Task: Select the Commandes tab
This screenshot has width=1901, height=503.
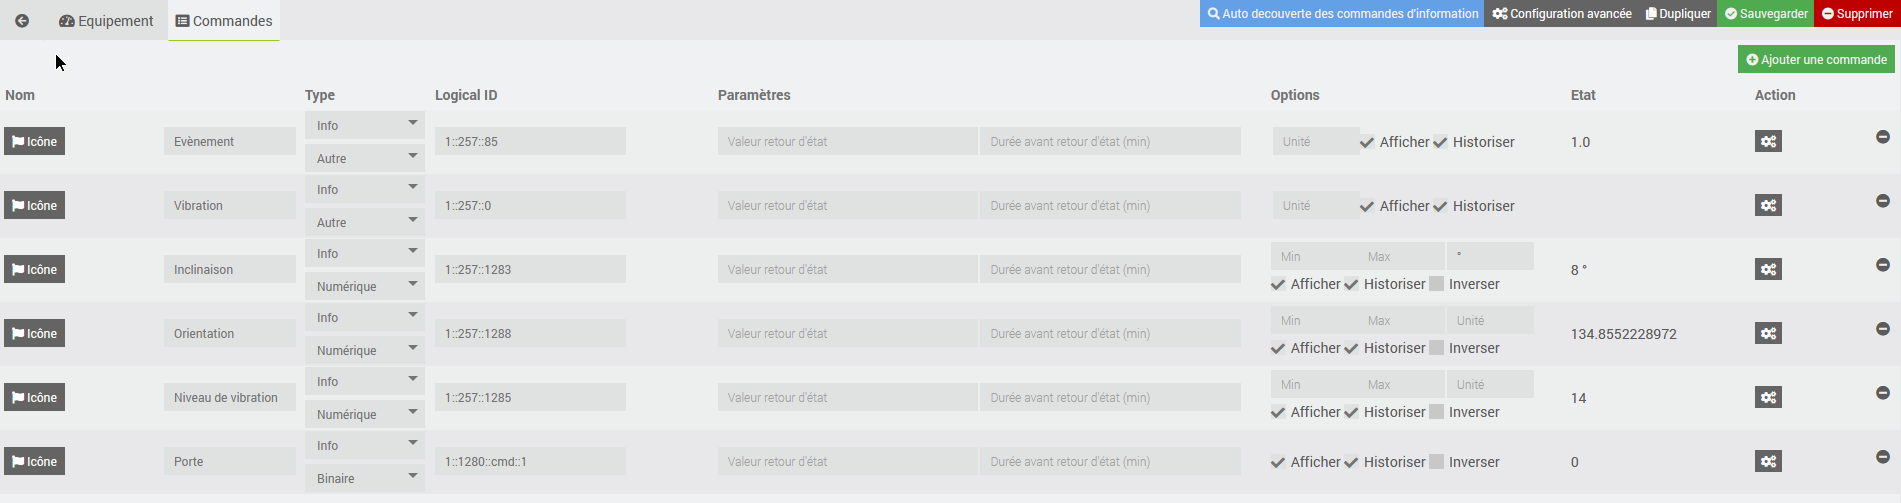Action: pyautogui.click(x=224, y=21)
